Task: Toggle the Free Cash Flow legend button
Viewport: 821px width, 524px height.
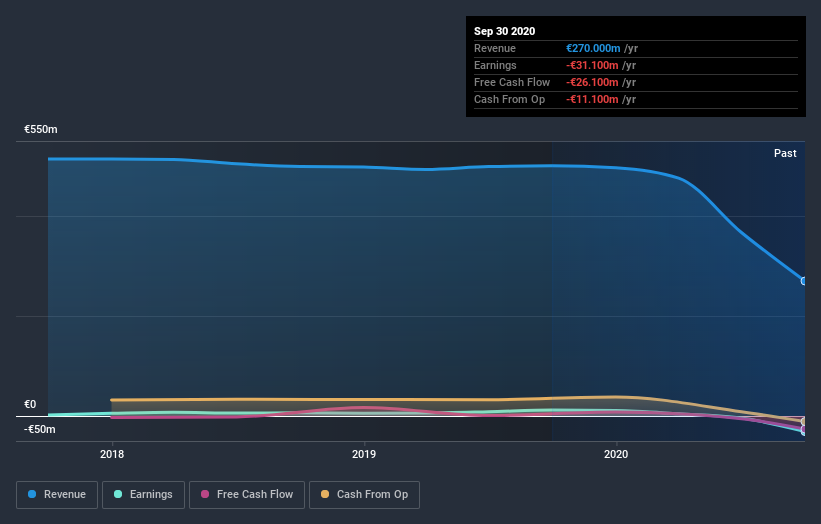Action: pyautogui.click(x=247, y=495)
